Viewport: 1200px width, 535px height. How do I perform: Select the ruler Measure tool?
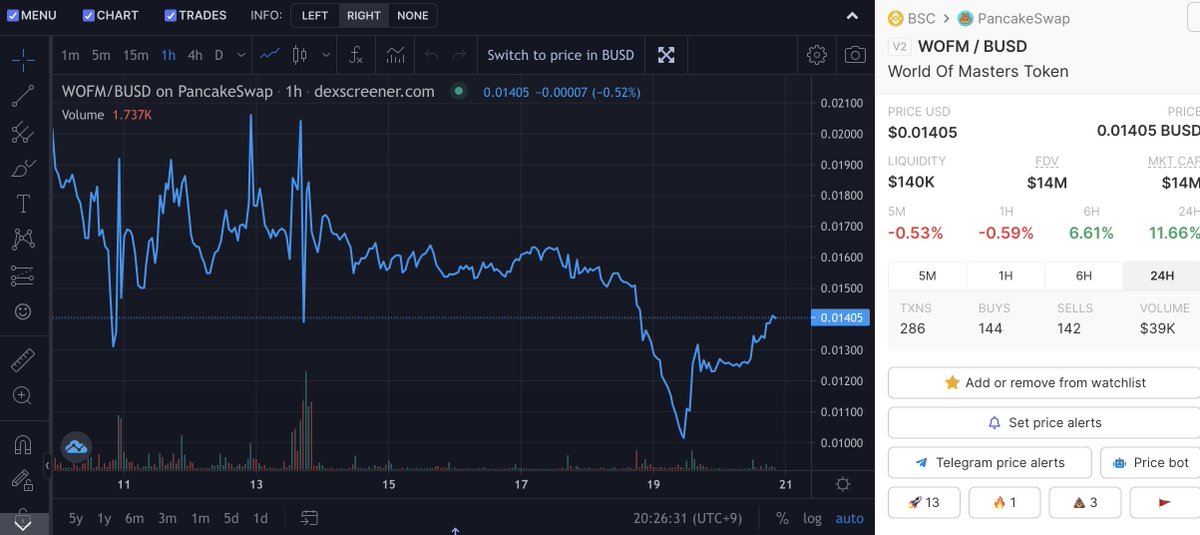pyautogui.click(x=23, y=360)
